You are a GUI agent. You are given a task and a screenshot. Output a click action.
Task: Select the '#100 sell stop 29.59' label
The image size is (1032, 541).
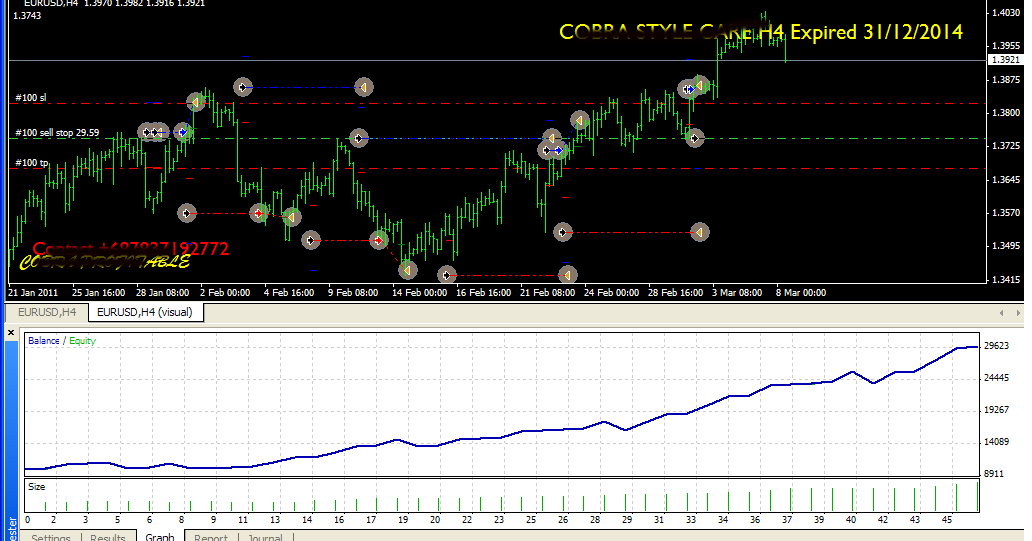[x=57, y=132]
